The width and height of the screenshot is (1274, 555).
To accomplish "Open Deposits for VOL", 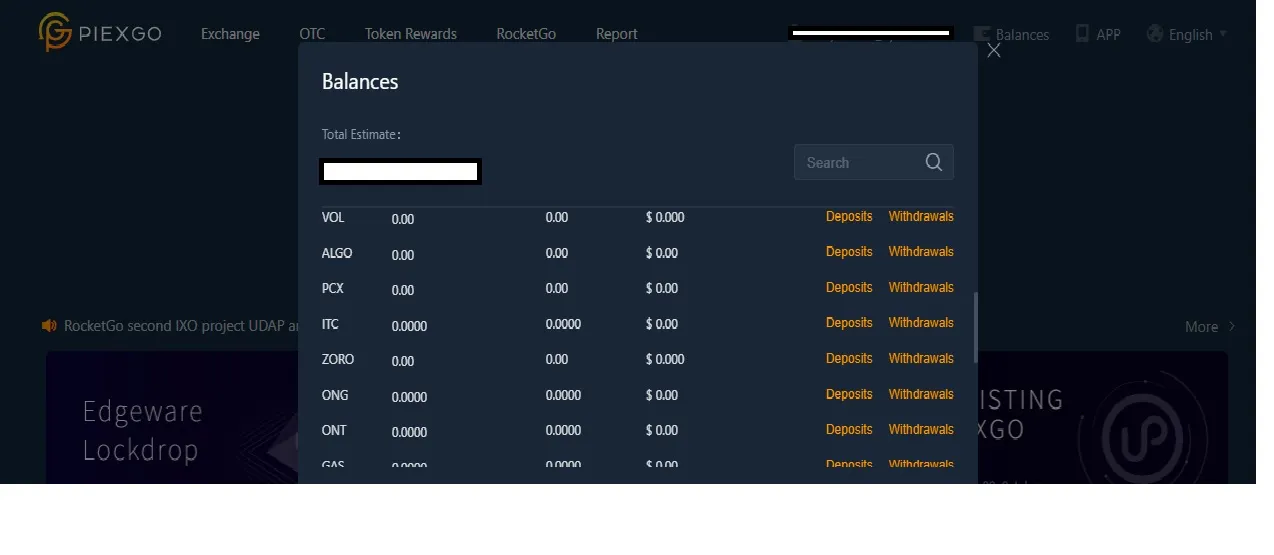I will pyautogui.click(x=849, y=216).
